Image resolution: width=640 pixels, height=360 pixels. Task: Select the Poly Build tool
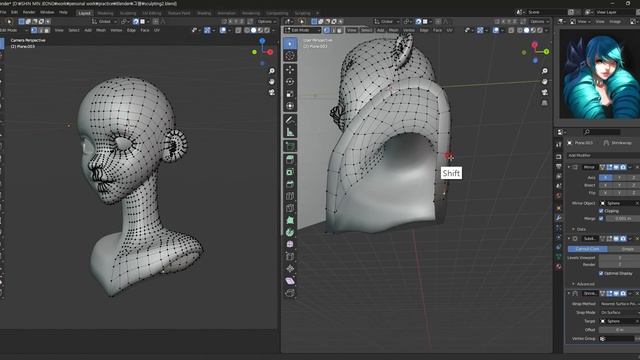point(290,220)
